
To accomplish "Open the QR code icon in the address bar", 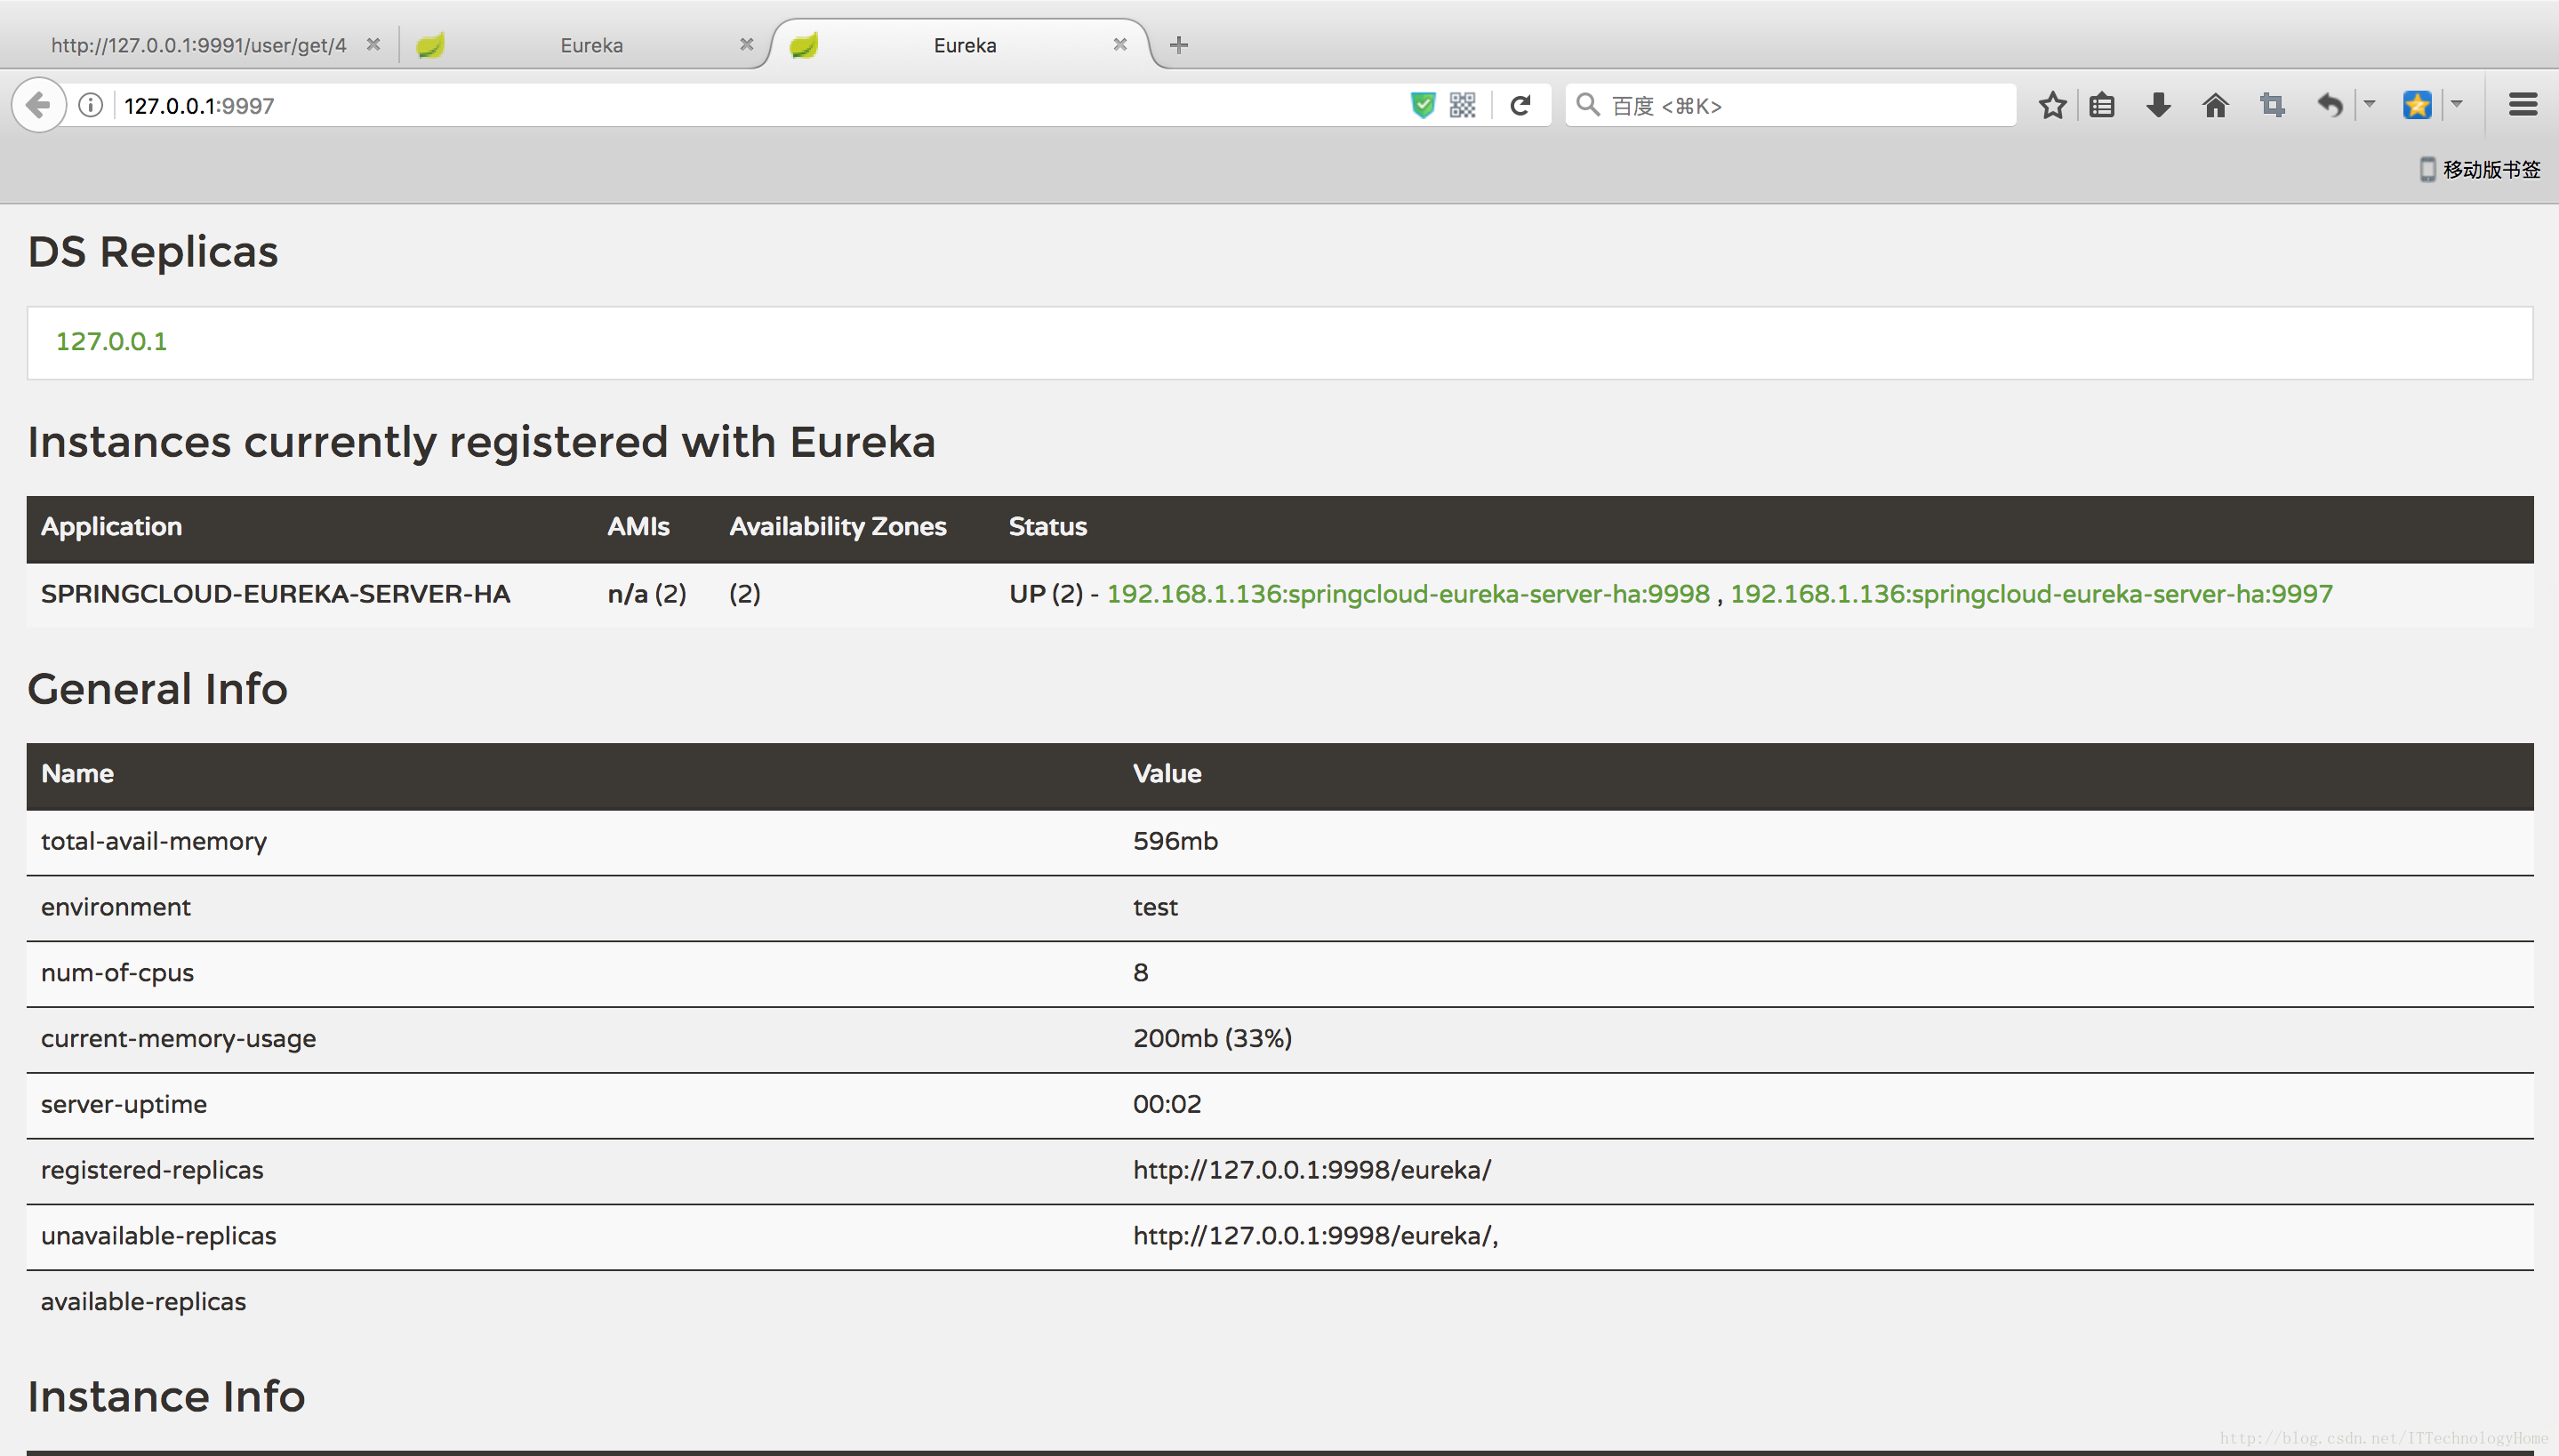I will [x=1462, y=105].
